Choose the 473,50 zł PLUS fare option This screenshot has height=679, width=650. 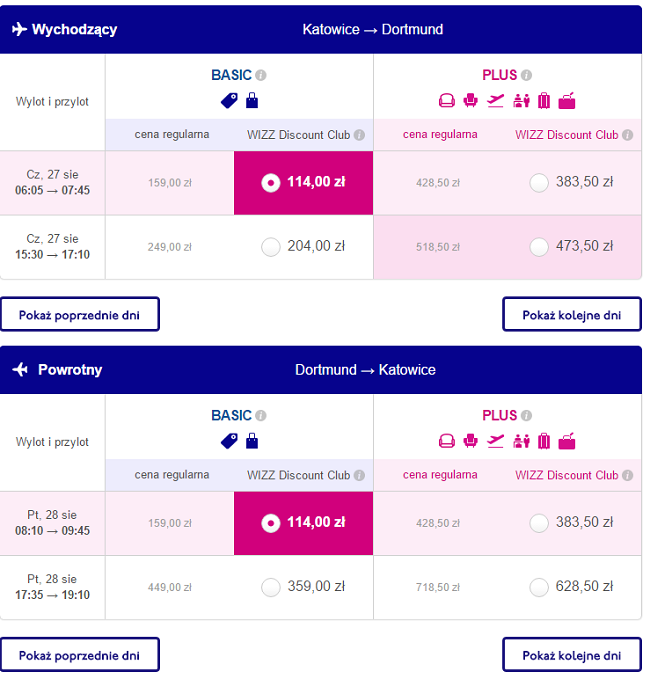[539, 247]
